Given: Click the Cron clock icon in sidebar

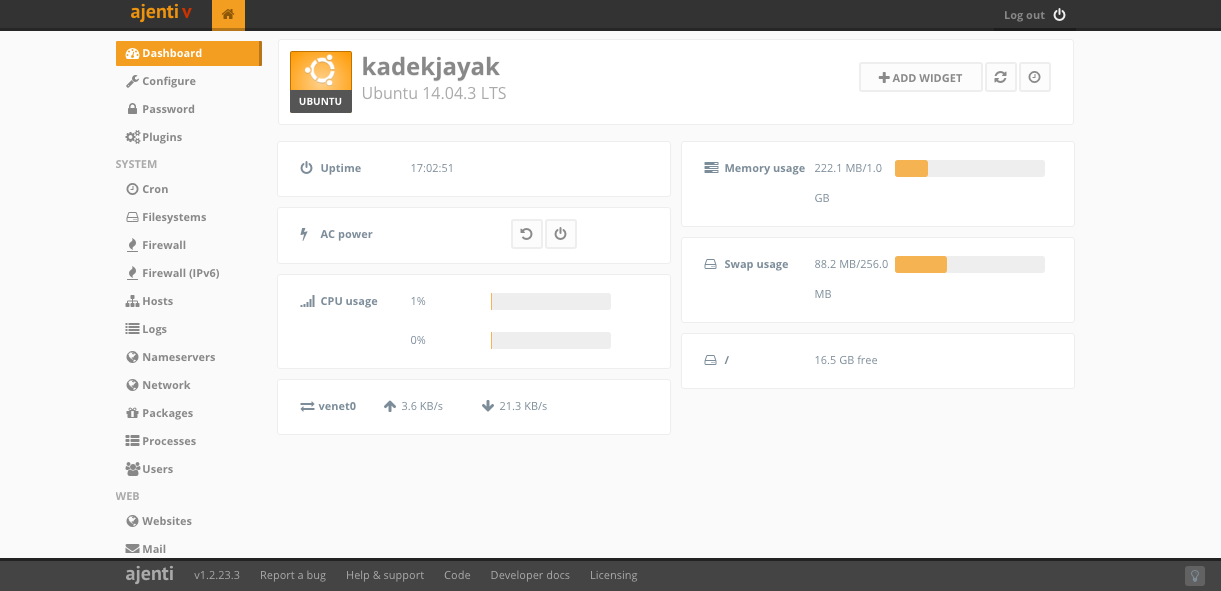Looking at the screenshot, I should click(x=132, y=189).
